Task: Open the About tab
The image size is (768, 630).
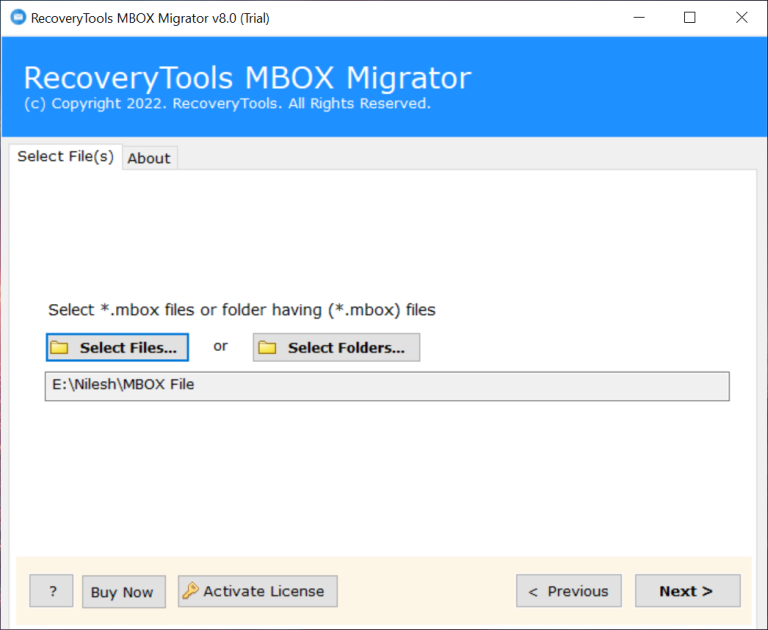Action: click(149, 158)
